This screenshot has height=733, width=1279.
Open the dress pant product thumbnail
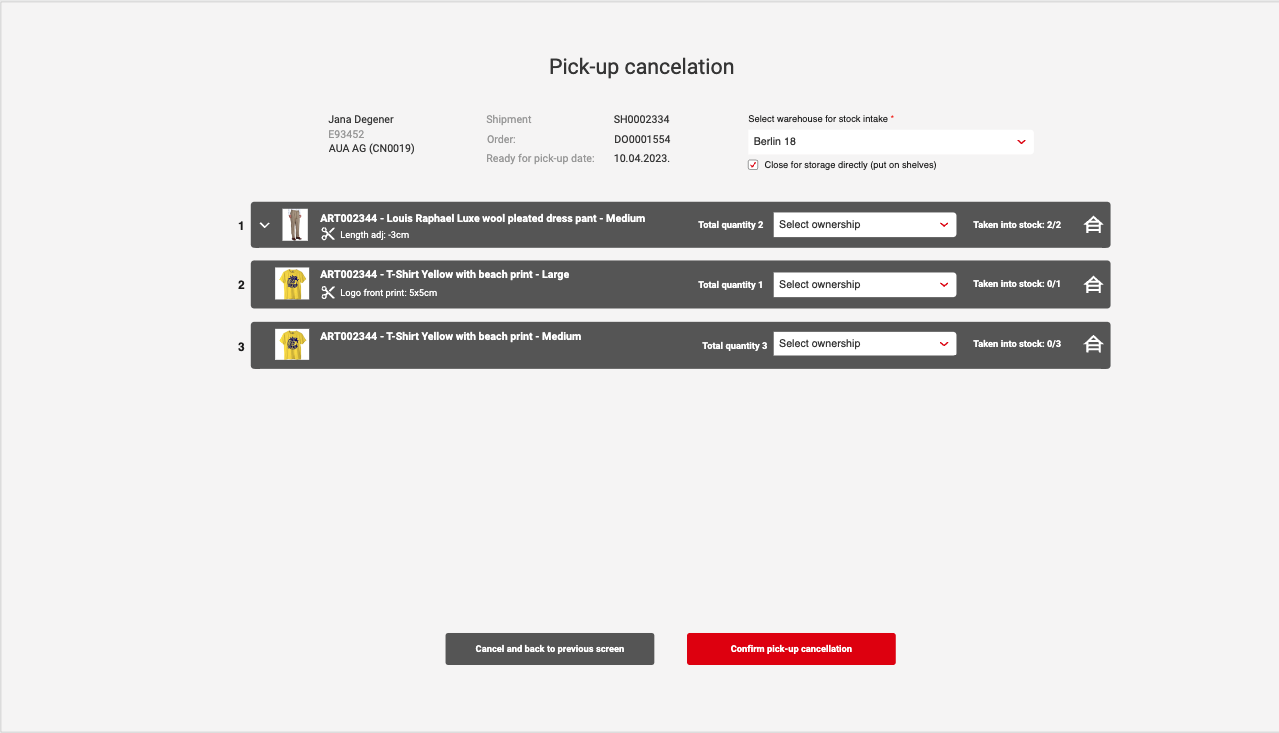294,225
